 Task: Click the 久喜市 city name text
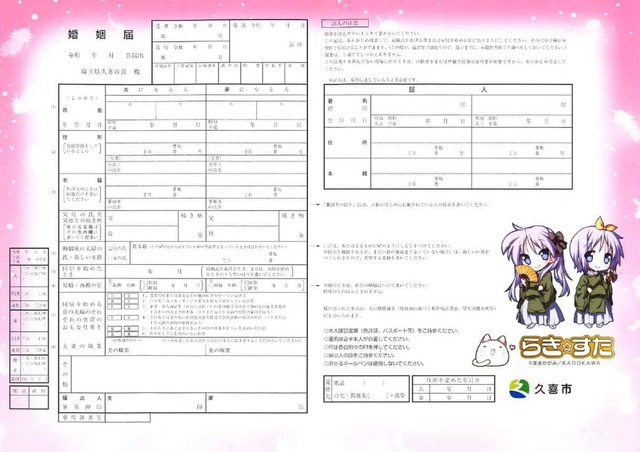[x=553, y=389]
